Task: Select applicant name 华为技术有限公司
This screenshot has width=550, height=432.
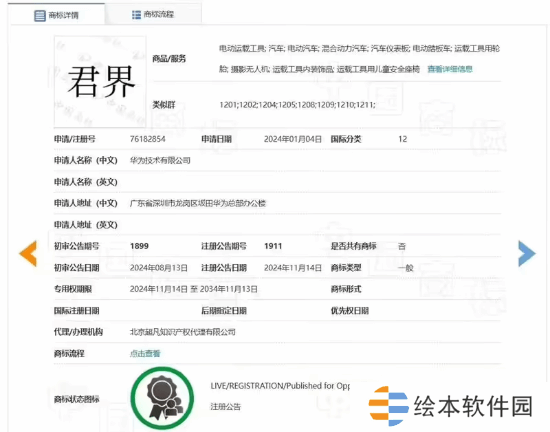Action: (160, 161)
